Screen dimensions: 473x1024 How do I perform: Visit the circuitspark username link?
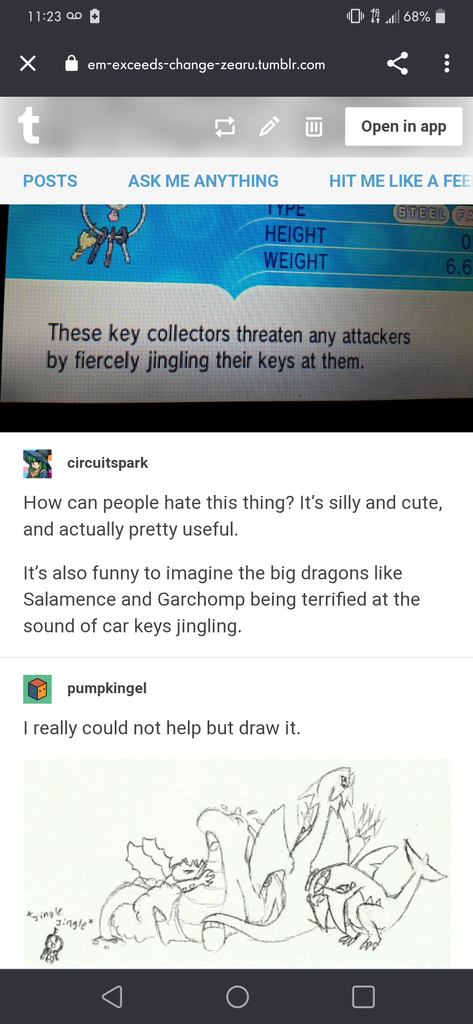point(108,463)
